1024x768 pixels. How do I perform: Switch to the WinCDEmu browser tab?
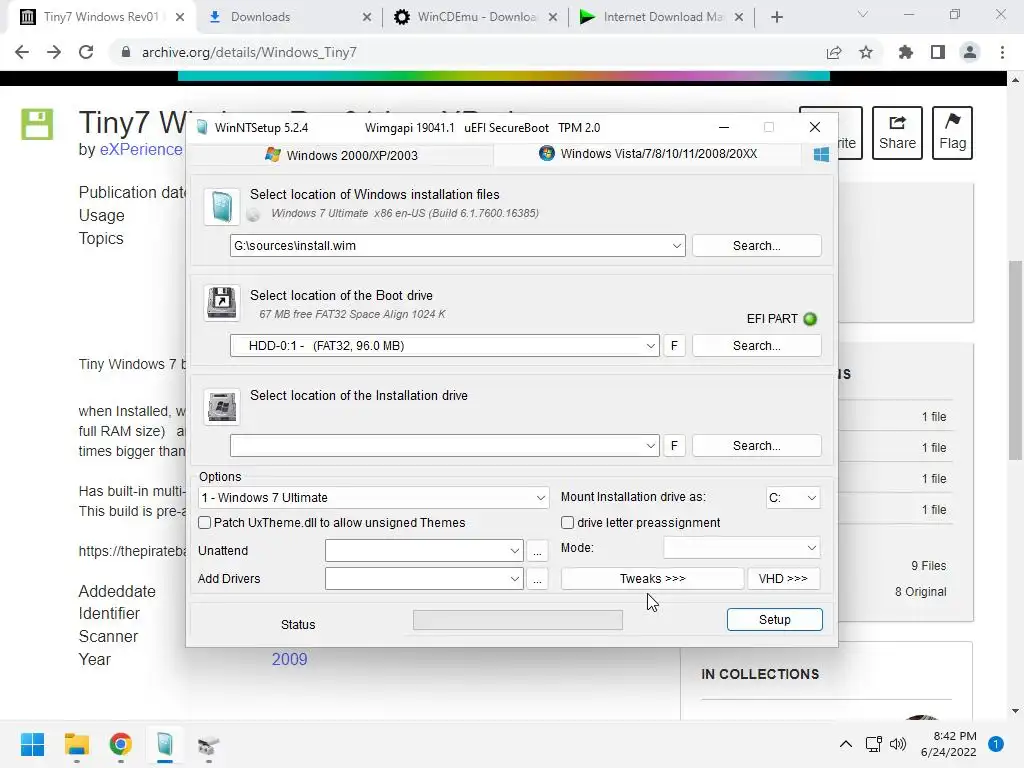[x=475, y=17]
